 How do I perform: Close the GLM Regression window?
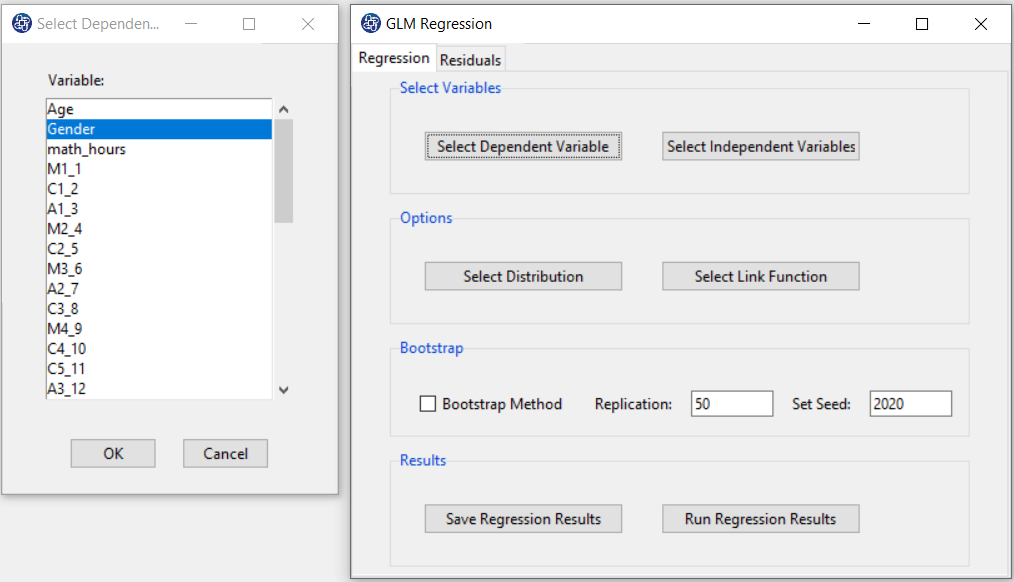click(980, 24)
